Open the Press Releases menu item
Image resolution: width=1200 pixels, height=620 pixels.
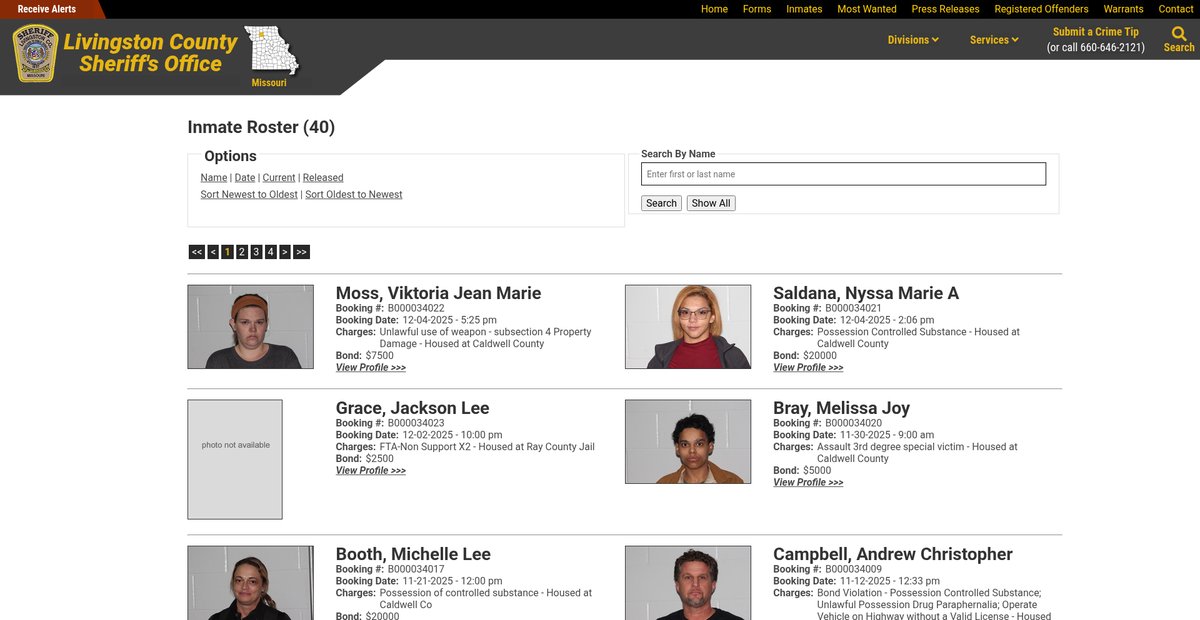945,9
